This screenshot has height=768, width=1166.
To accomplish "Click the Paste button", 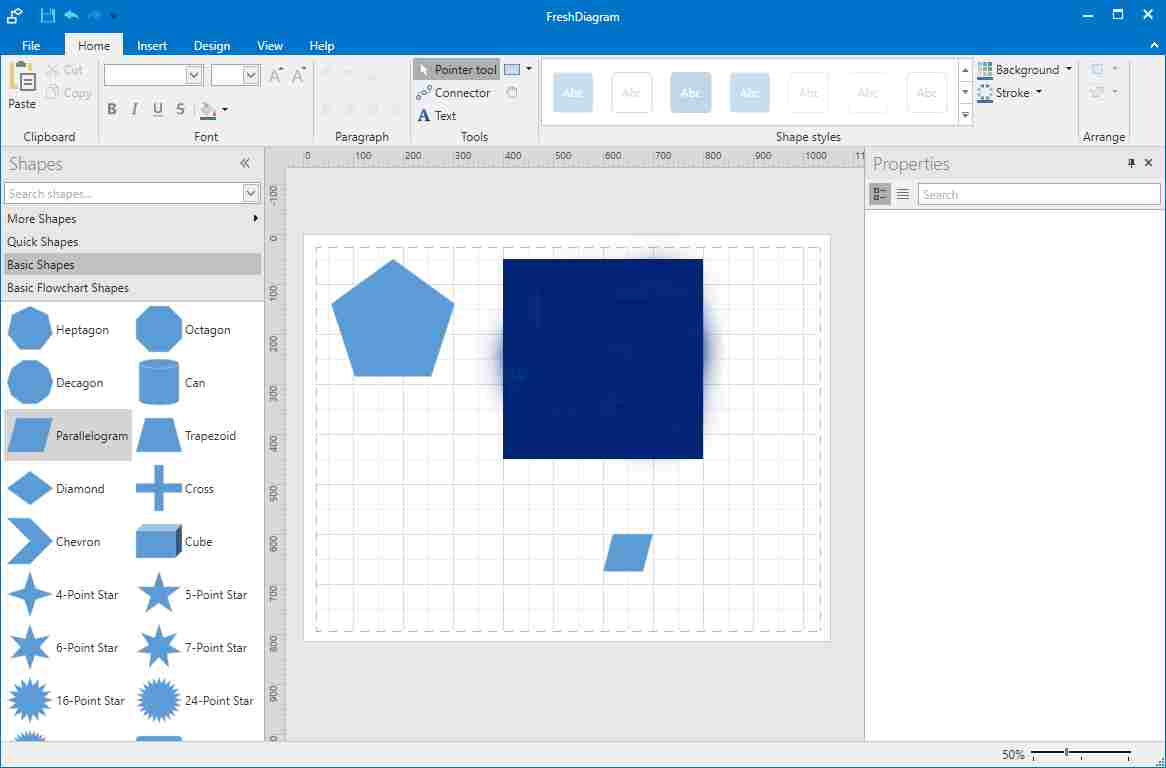I will (22, 86).
